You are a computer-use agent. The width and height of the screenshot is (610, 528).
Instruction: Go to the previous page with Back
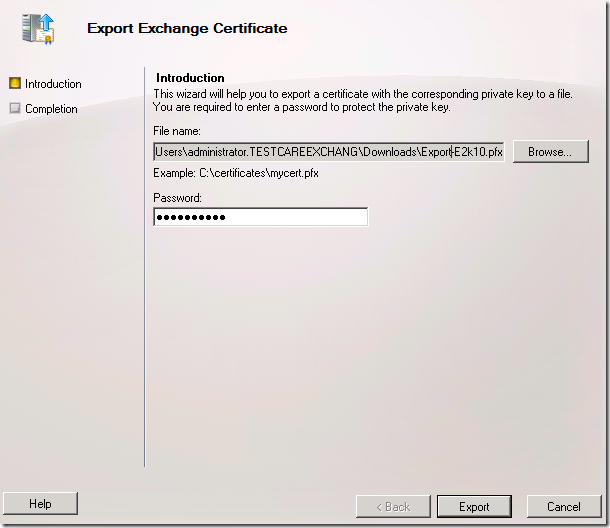tap(393, 507)
